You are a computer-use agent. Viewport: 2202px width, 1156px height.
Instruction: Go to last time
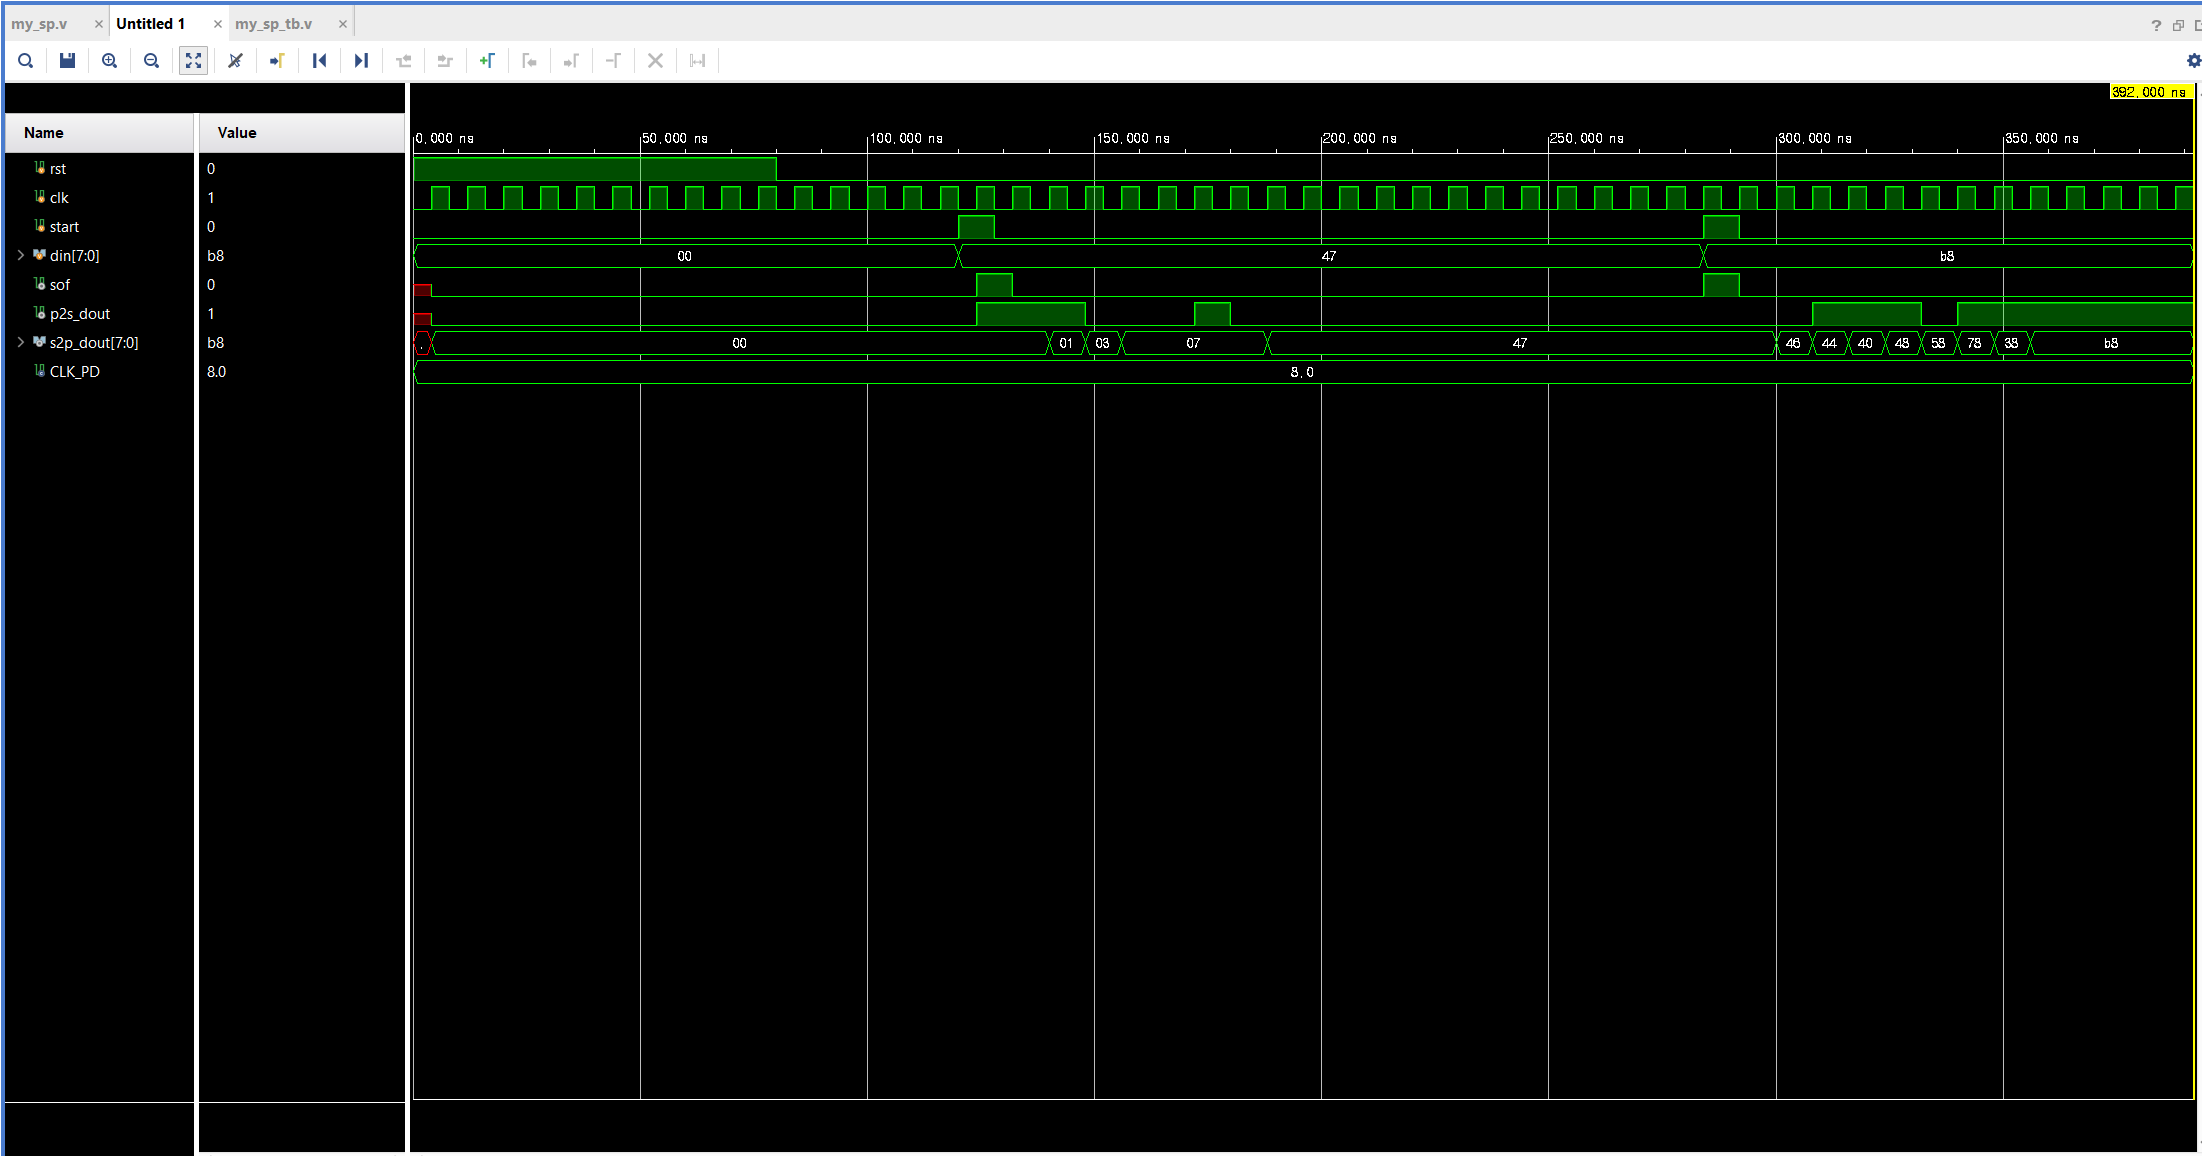[x=361, y=61]
